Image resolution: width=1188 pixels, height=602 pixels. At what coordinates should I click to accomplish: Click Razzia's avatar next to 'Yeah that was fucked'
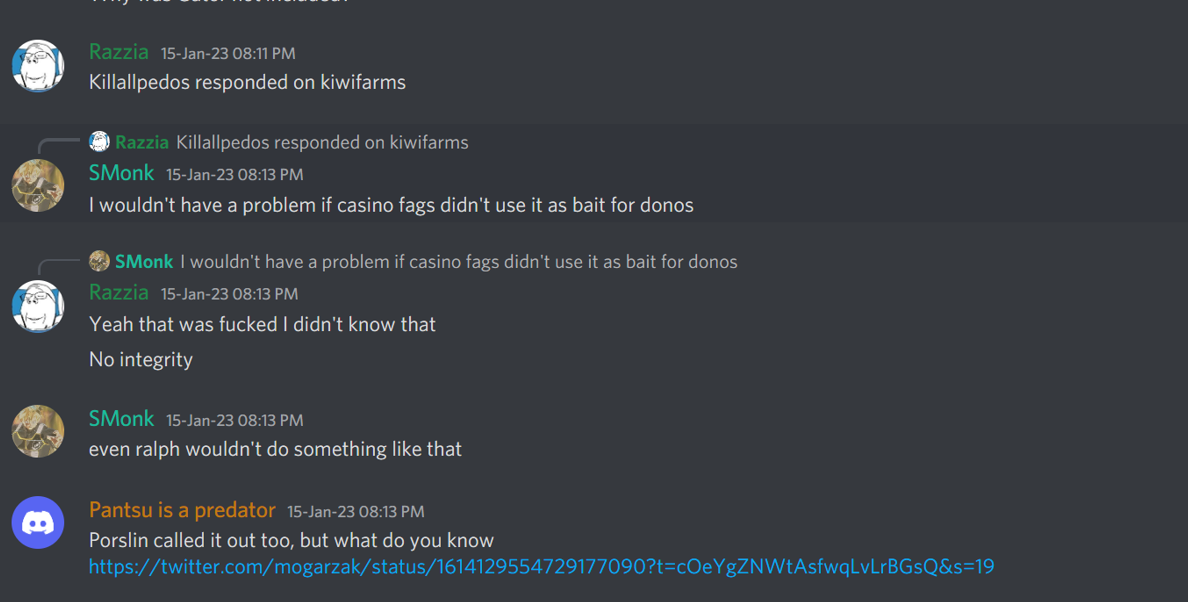(38, 306)
